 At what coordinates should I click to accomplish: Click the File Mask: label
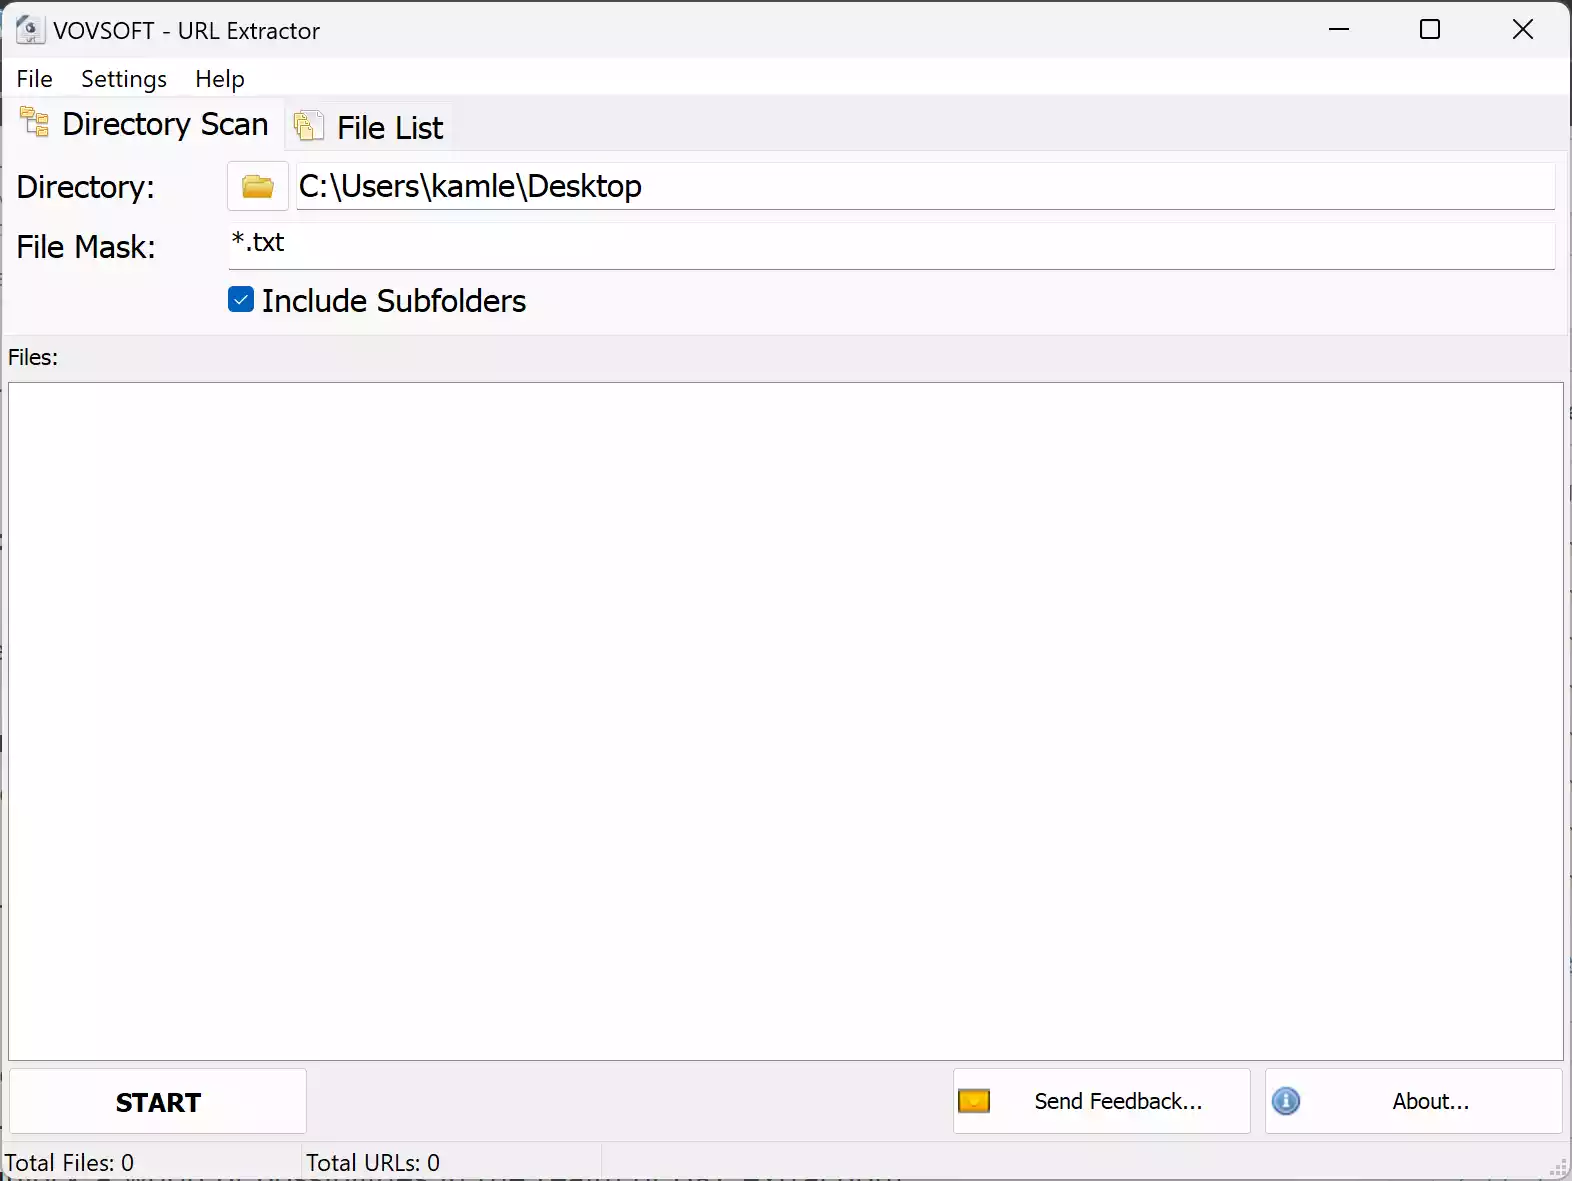coord(86,247)
